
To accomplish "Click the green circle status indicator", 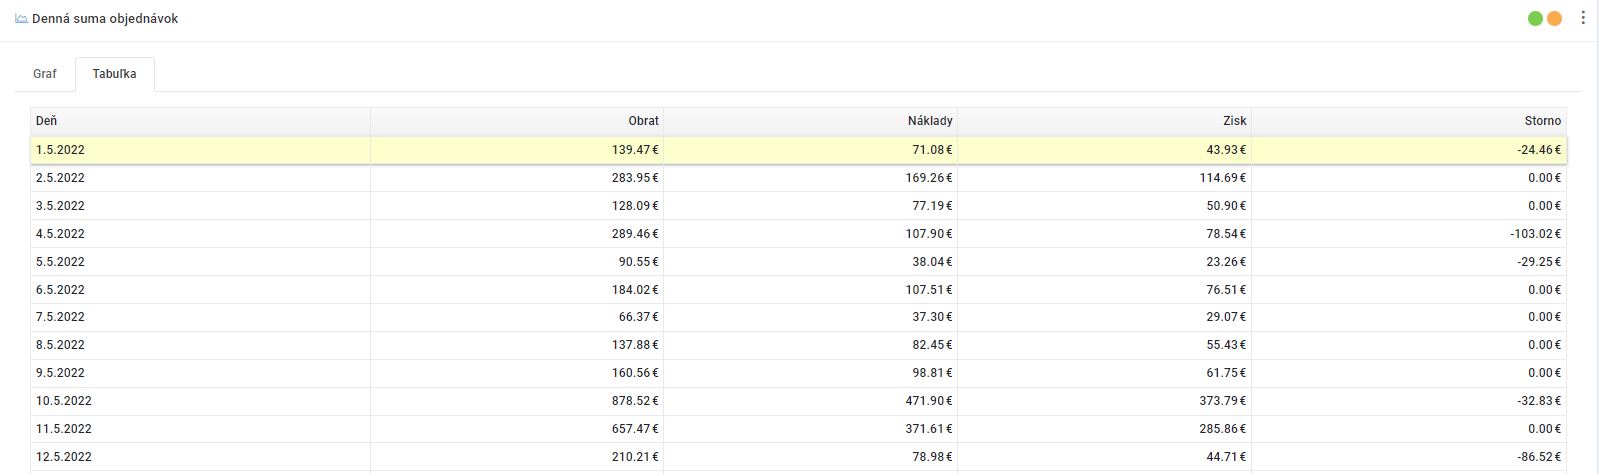I will click(x=1535, y=19).
